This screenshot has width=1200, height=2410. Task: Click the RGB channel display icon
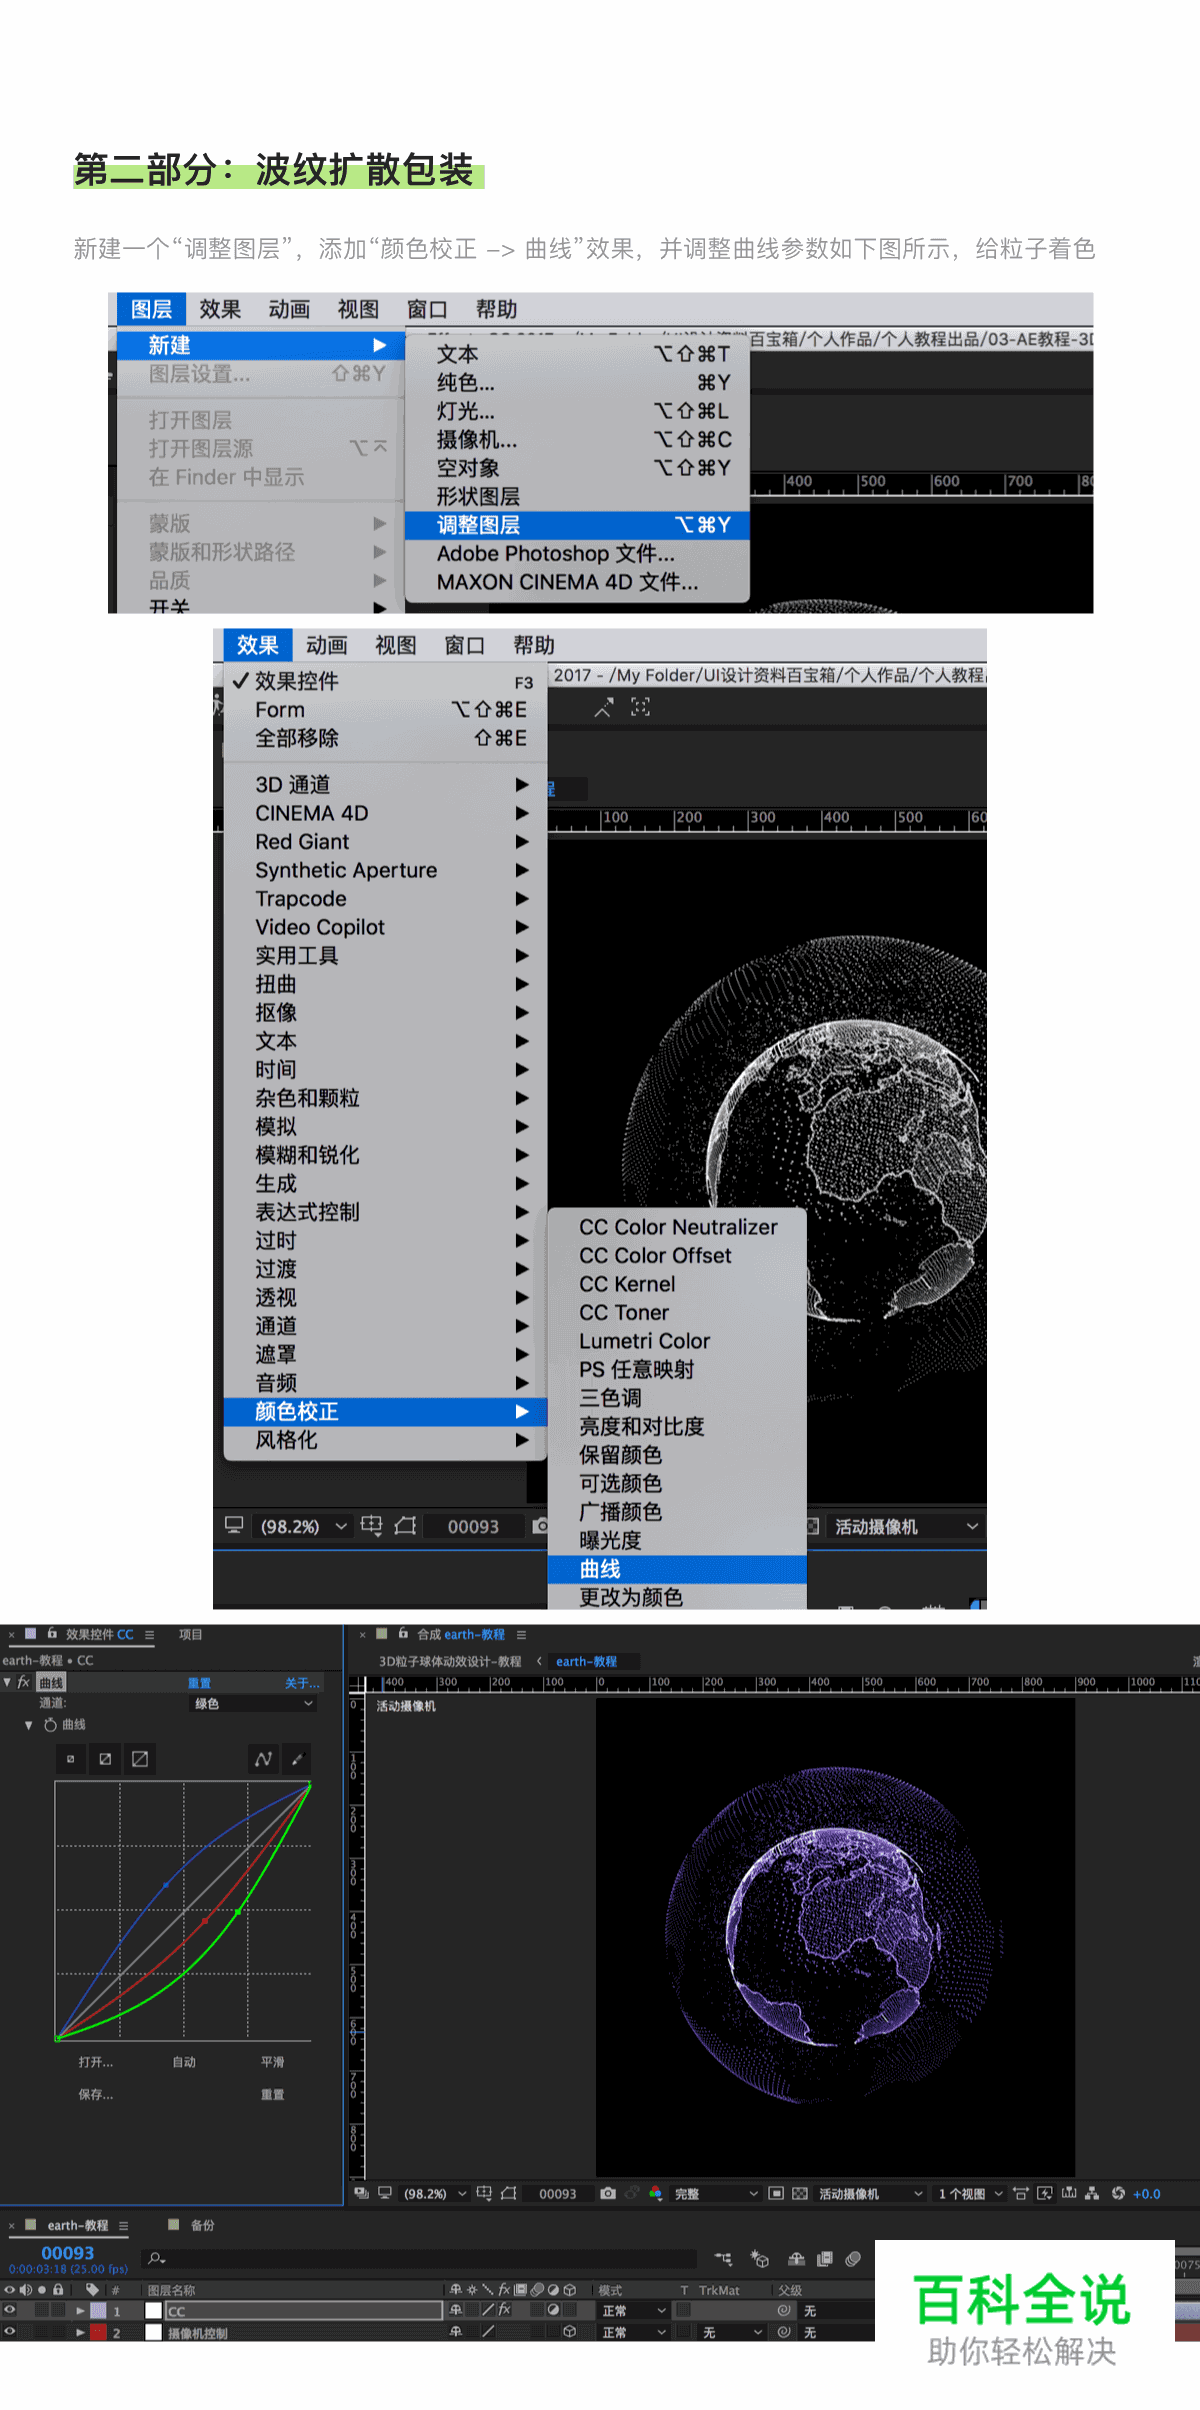[655, 2193]
